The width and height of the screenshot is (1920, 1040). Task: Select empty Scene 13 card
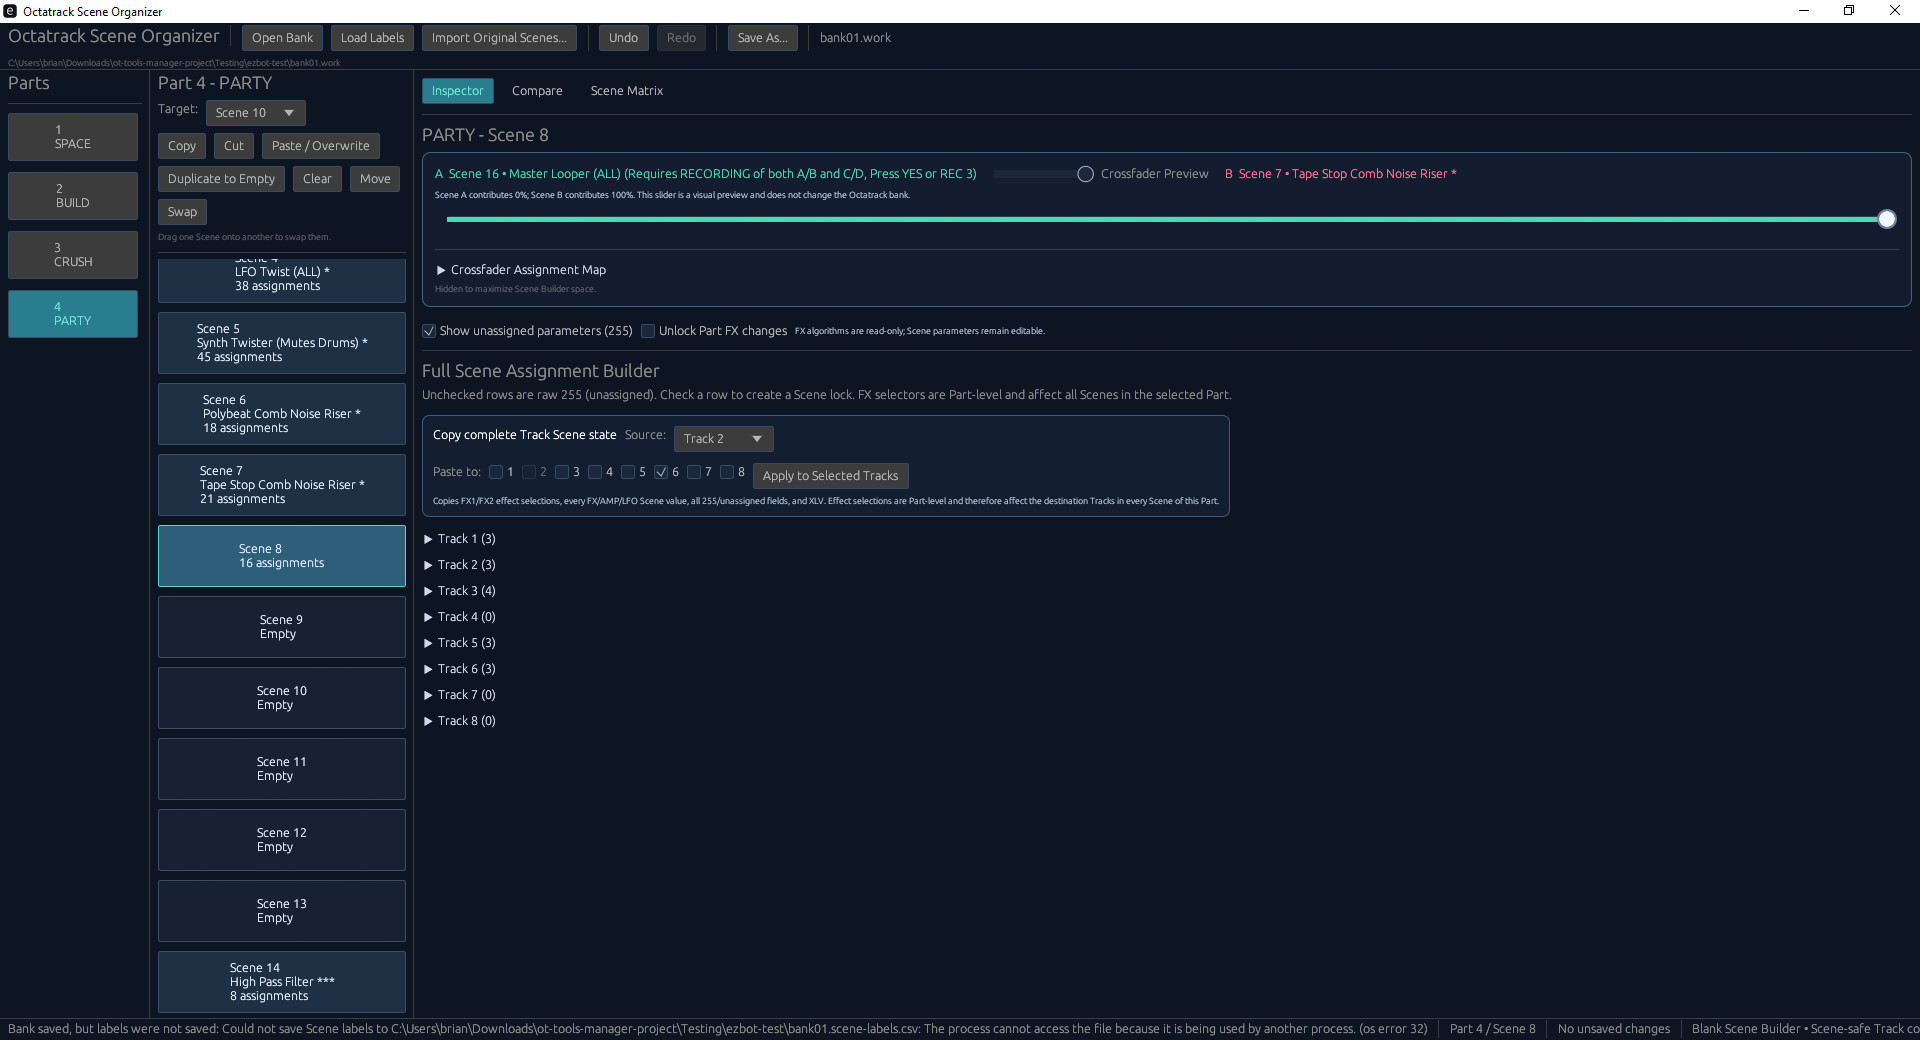coord(282,911)
